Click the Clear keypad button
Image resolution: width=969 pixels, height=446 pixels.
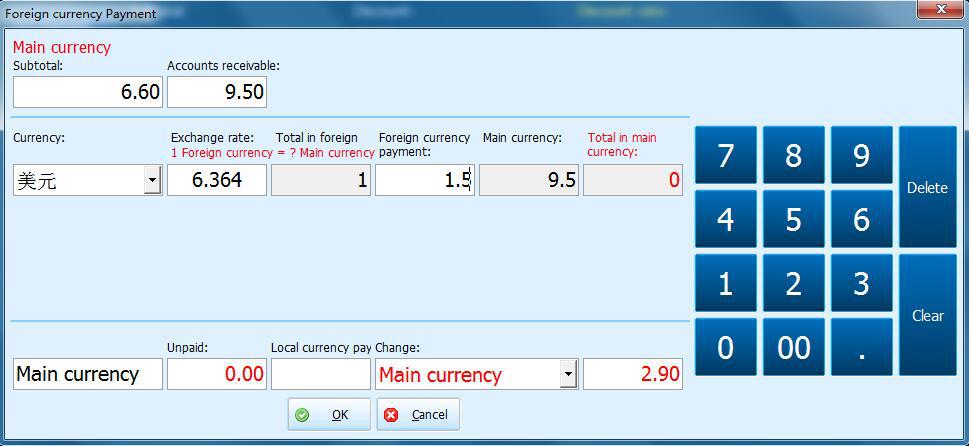[x=927, y=315]
